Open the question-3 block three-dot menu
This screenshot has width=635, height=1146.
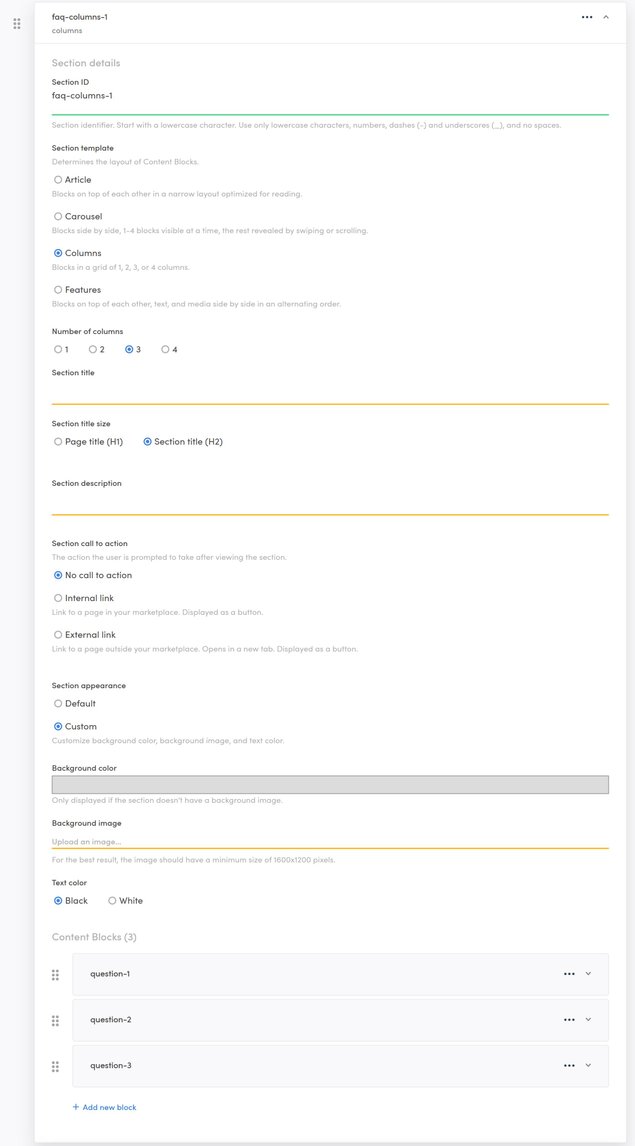pos(569,1066)
